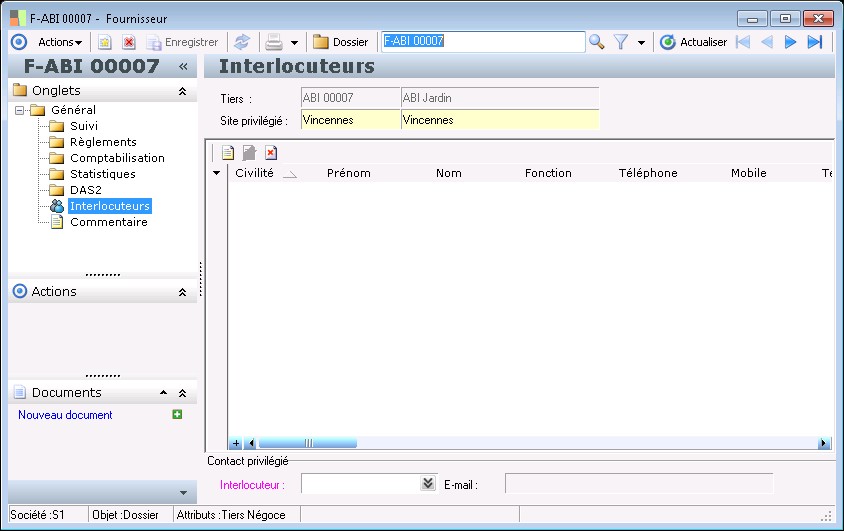Go to last record arrow
The height and width of the screenshot is (531, 844).
pyautogui.click(x=815, y=42)
